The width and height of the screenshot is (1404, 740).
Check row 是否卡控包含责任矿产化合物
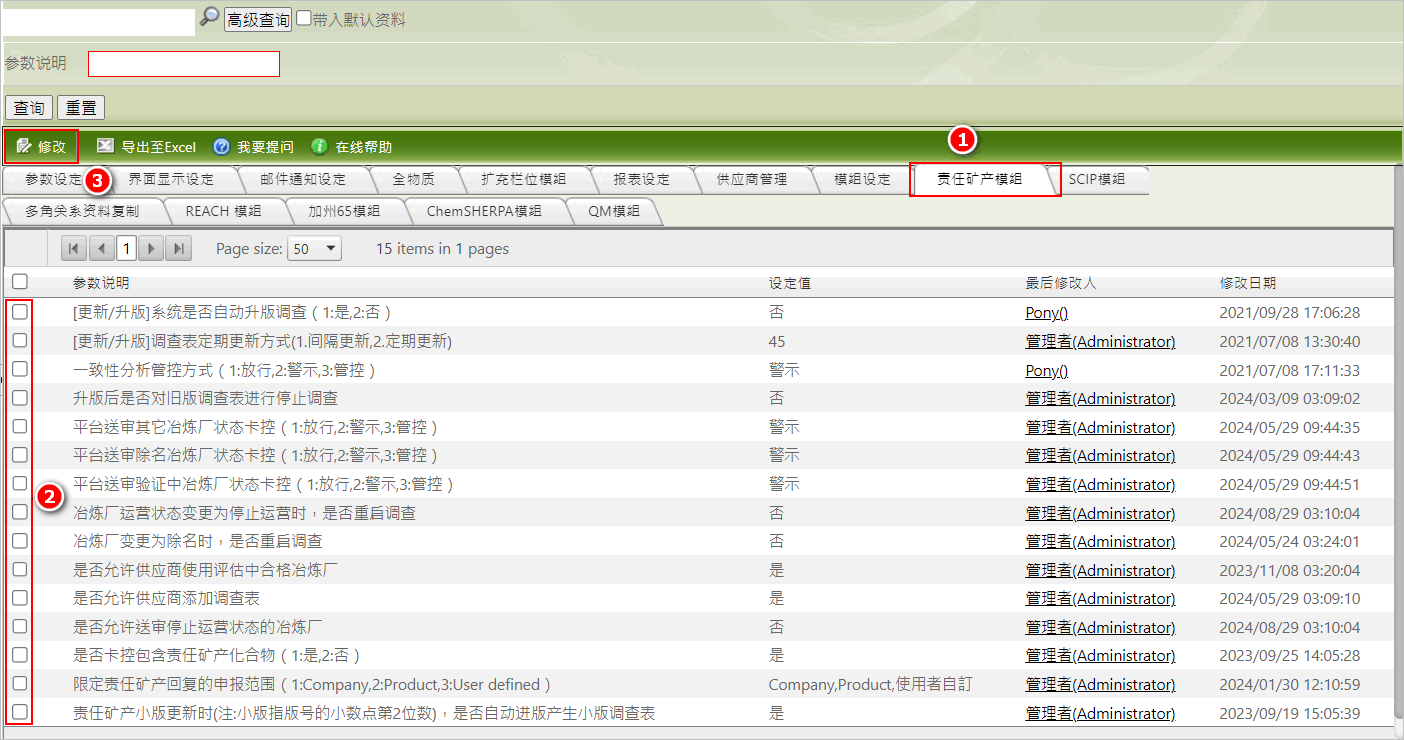[19, 655]
